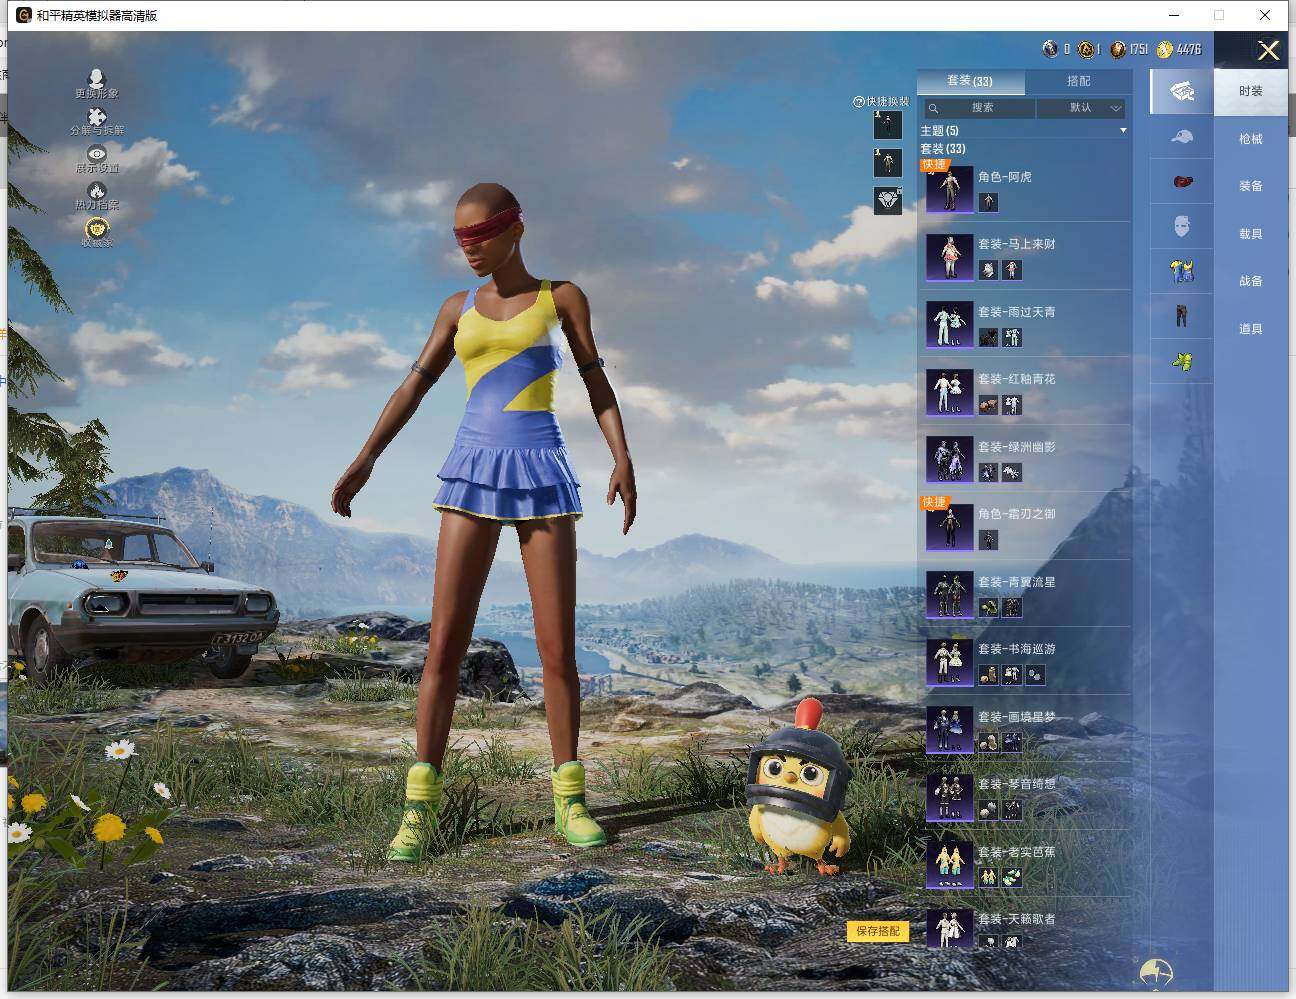Expand the 主题 (5) section arrow
Viewport: 1296px width, 999px height.
coord(1123,131)
